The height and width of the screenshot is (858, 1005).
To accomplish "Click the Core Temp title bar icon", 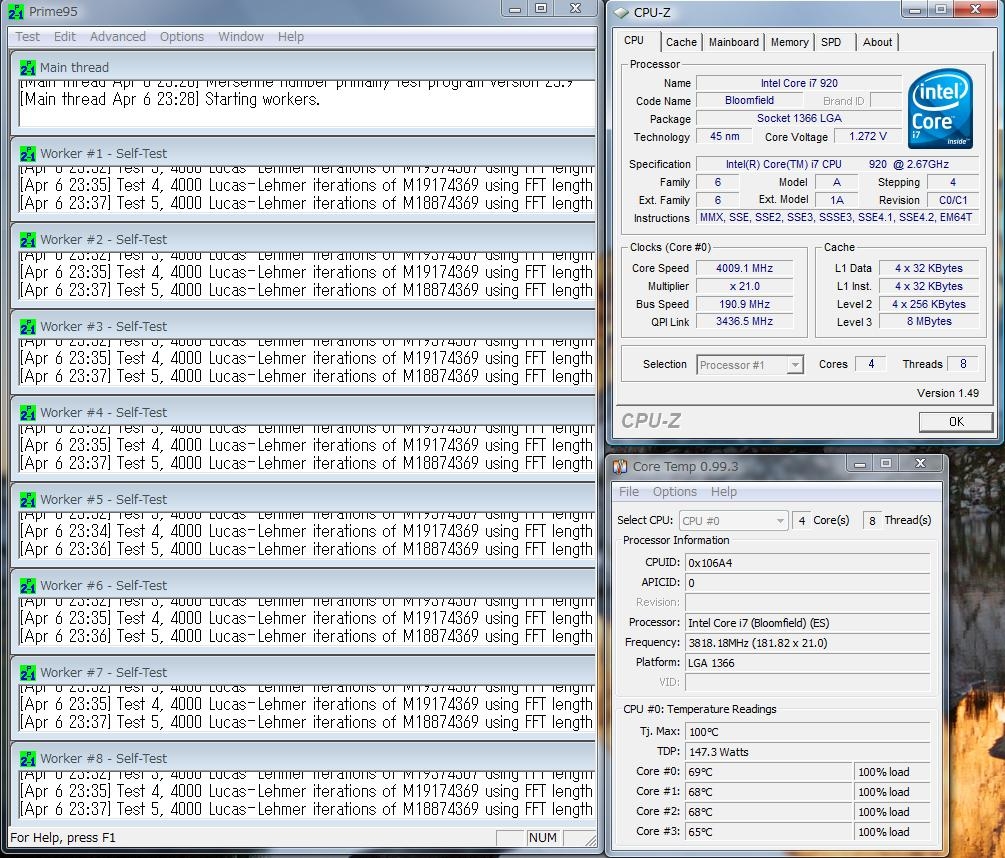I will pos(621,466).
